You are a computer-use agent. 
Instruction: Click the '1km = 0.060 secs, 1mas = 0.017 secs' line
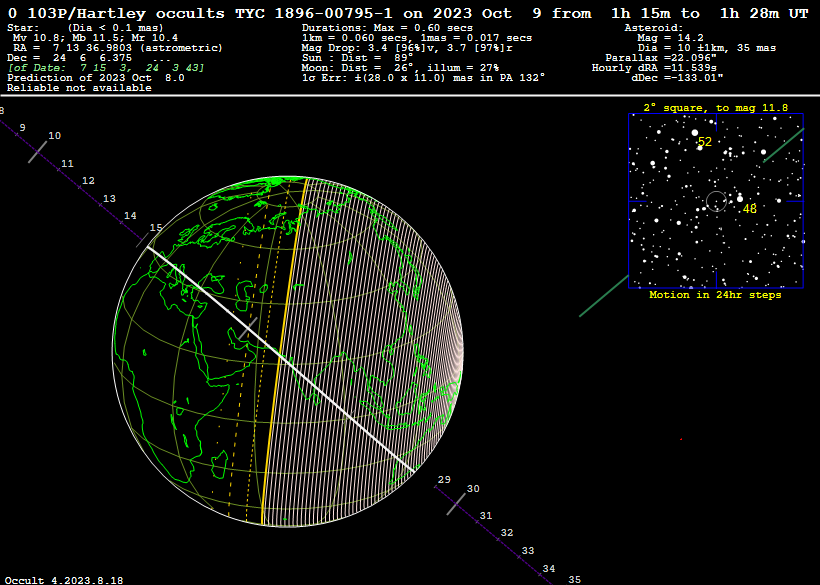417,38
